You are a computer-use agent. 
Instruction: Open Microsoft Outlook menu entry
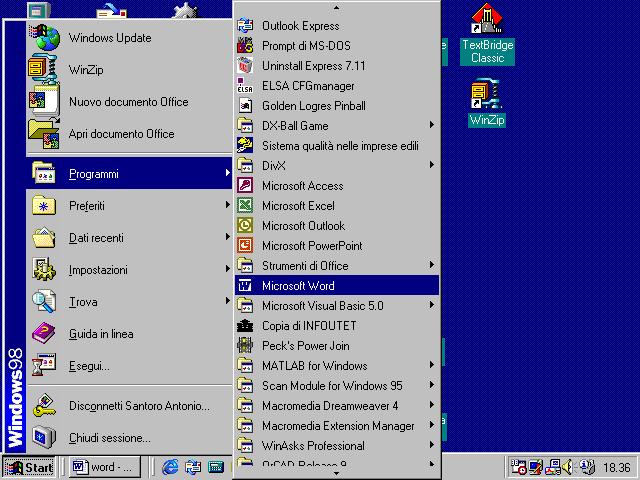(337, 225)
